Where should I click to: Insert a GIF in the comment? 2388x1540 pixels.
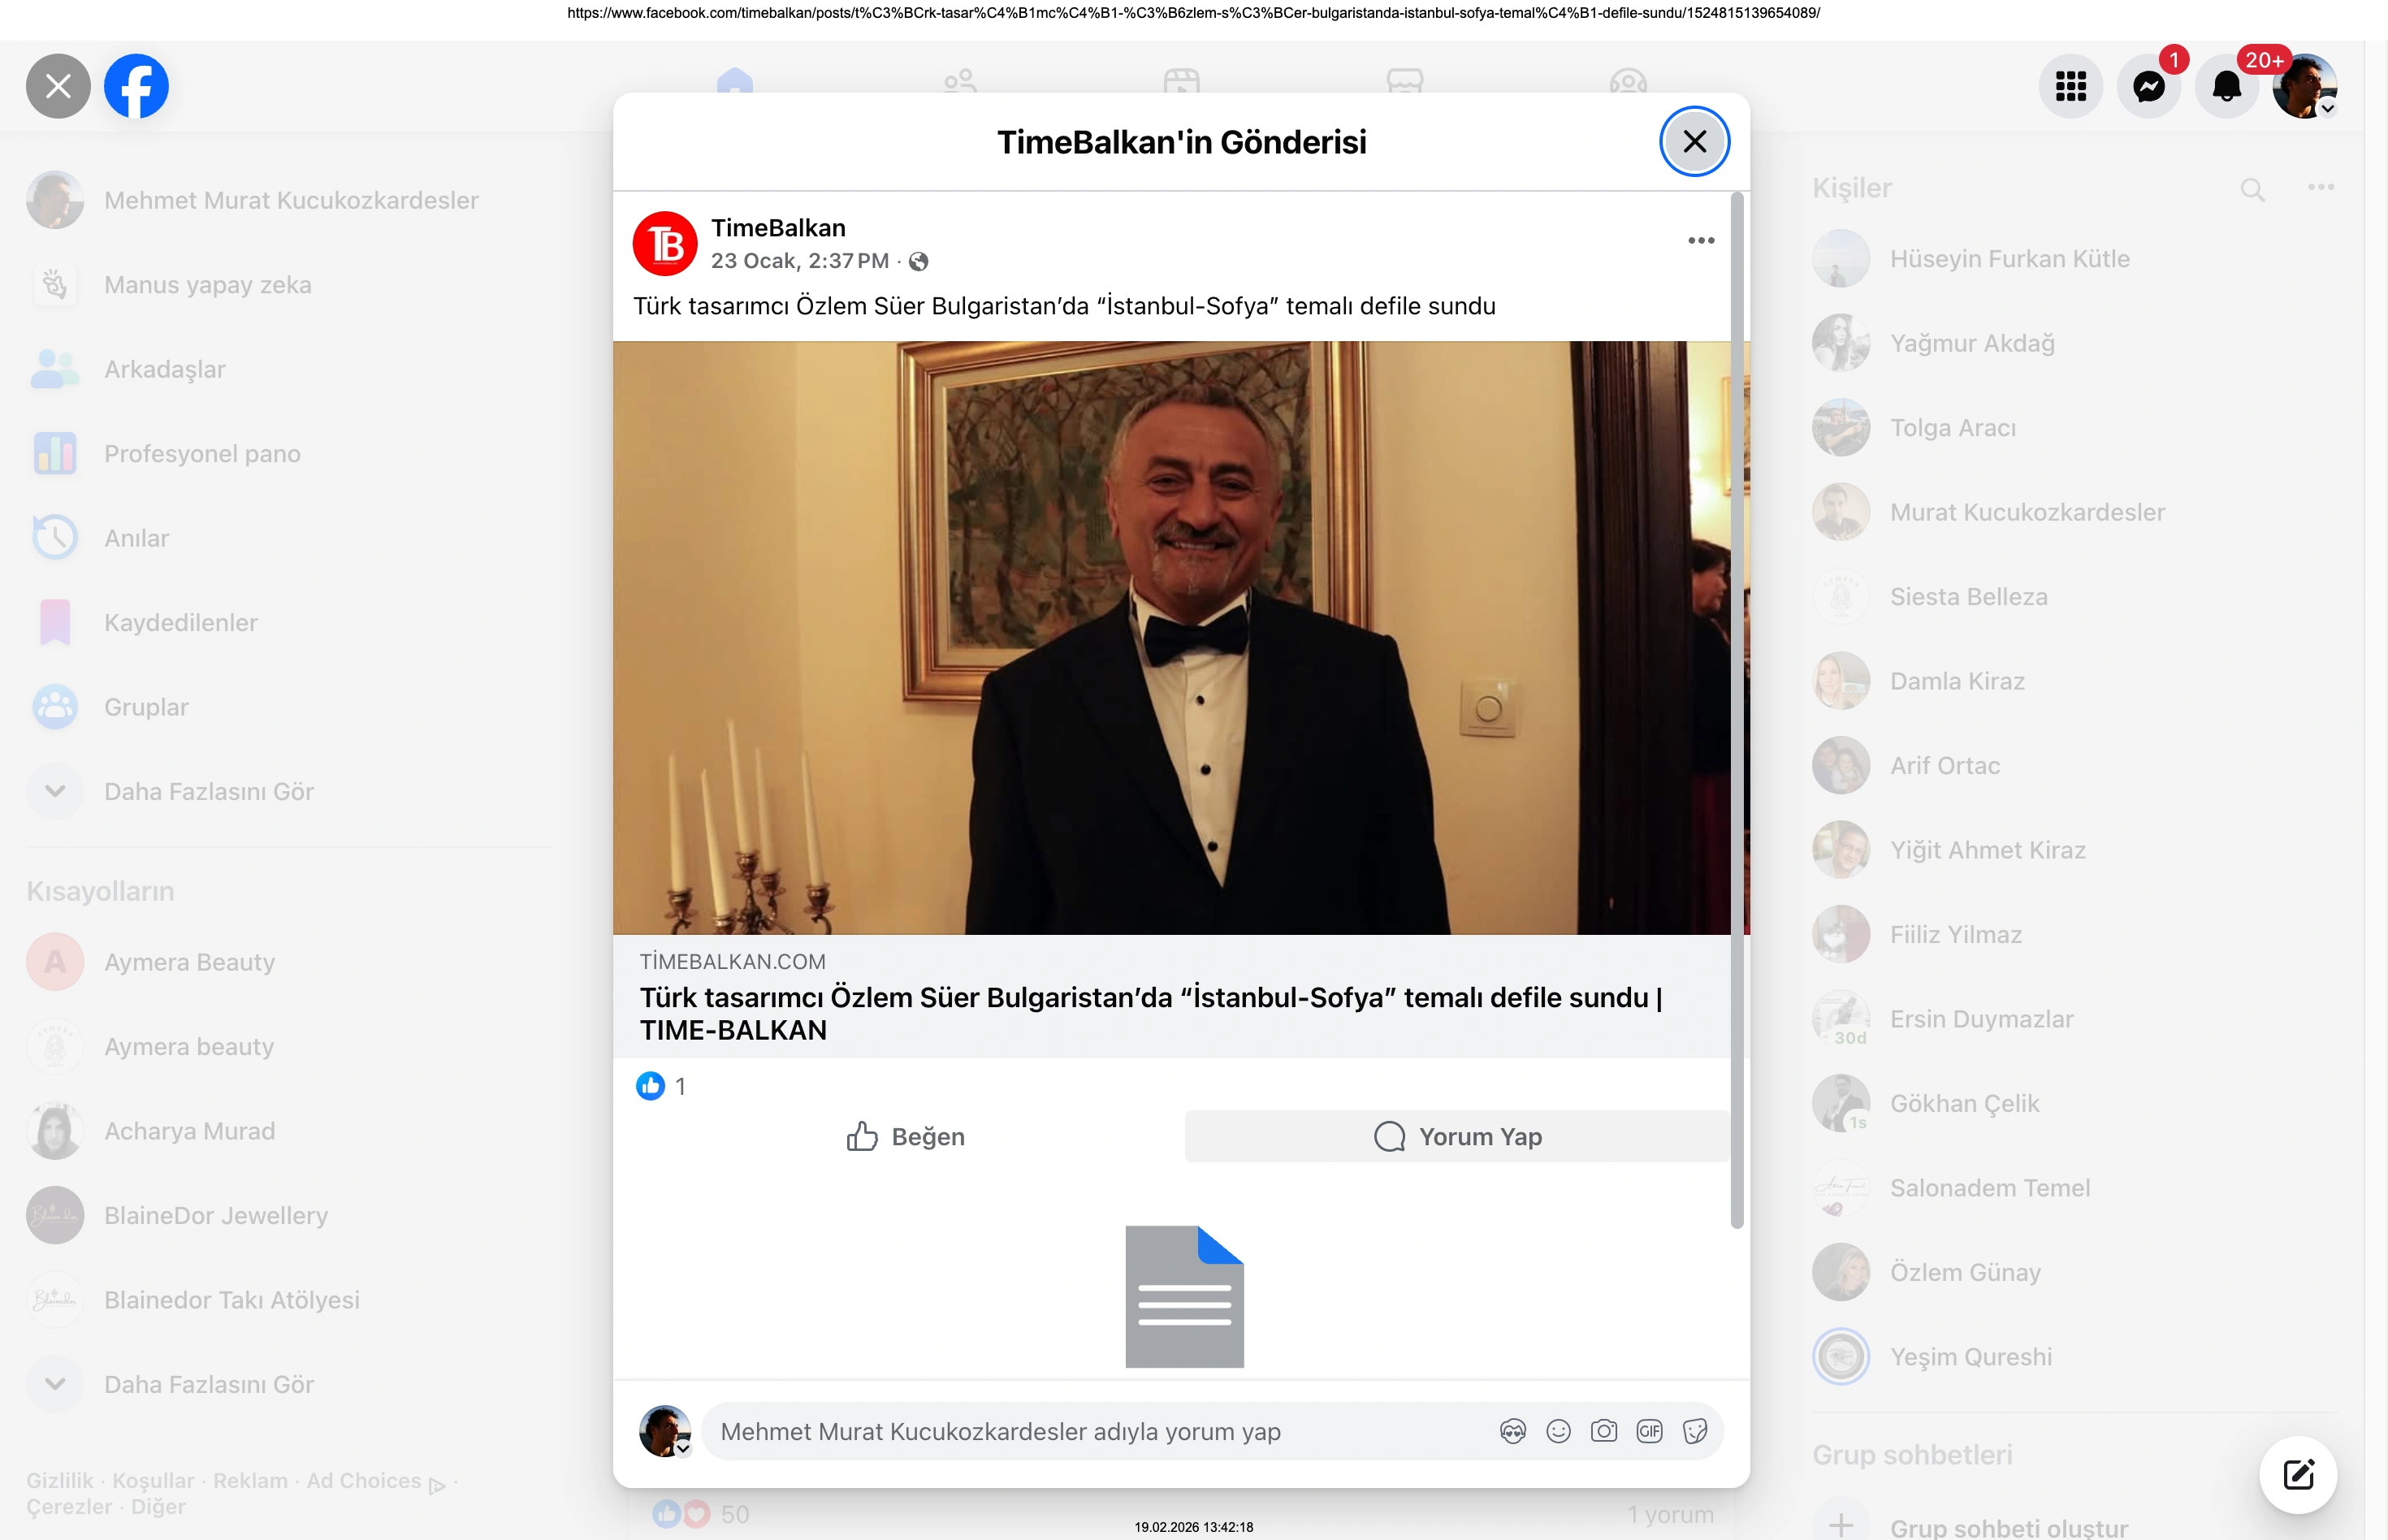tap(1649, 1431)
